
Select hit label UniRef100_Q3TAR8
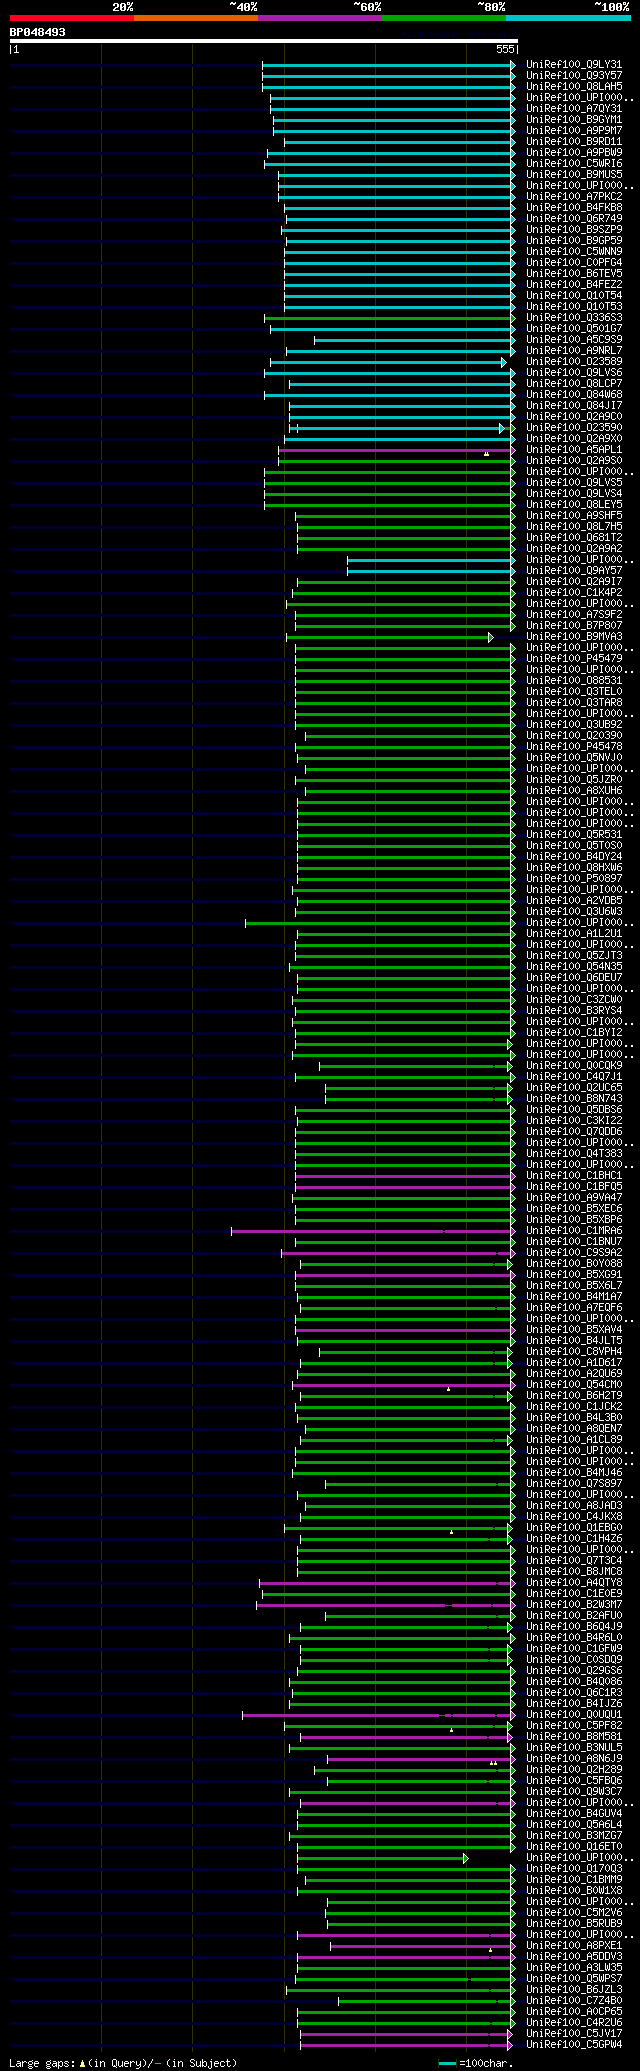576,703
